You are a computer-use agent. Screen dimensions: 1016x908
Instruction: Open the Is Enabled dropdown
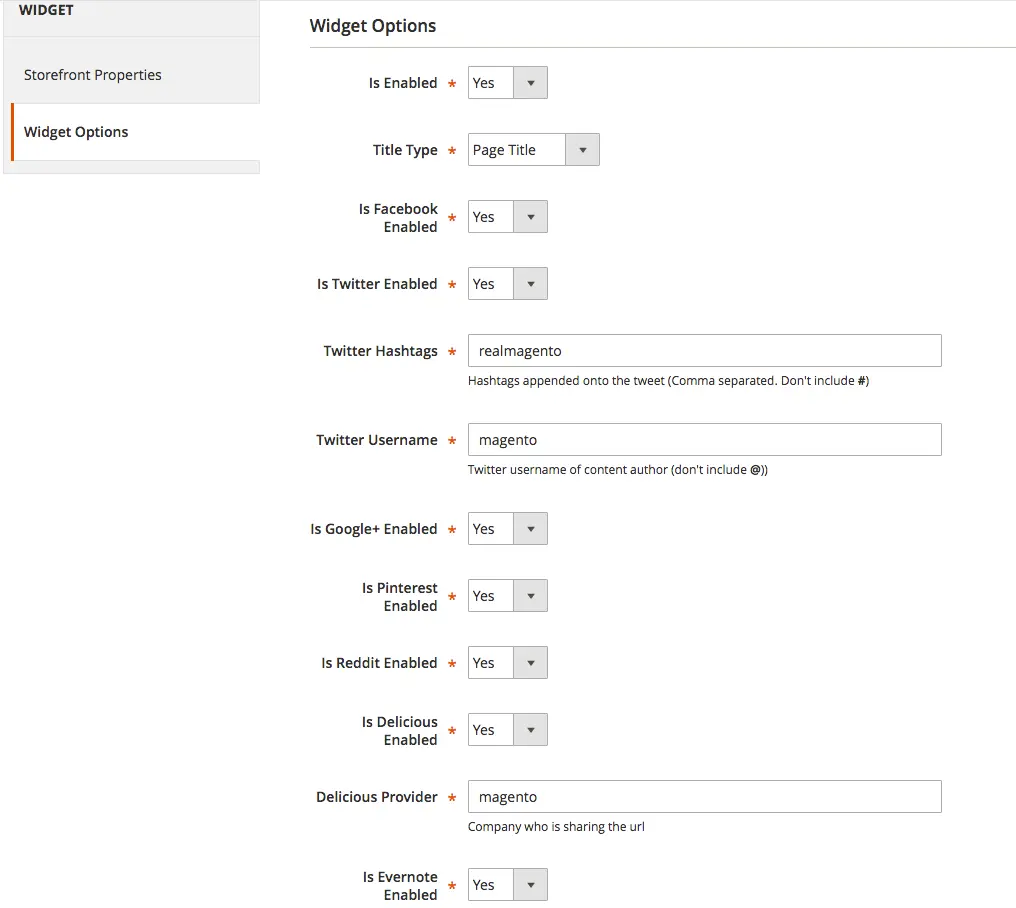(x=507, y=83)
